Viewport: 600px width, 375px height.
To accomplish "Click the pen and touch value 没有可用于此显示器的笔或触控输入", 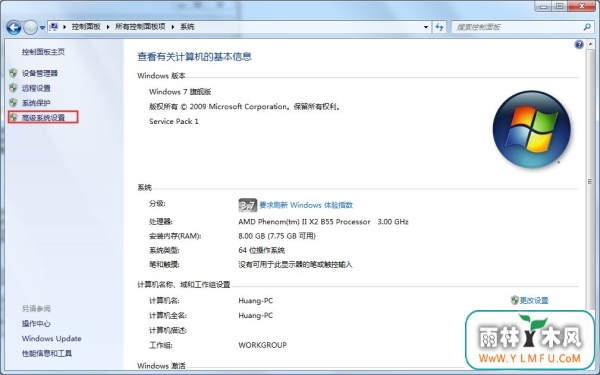I will point(295,264).
